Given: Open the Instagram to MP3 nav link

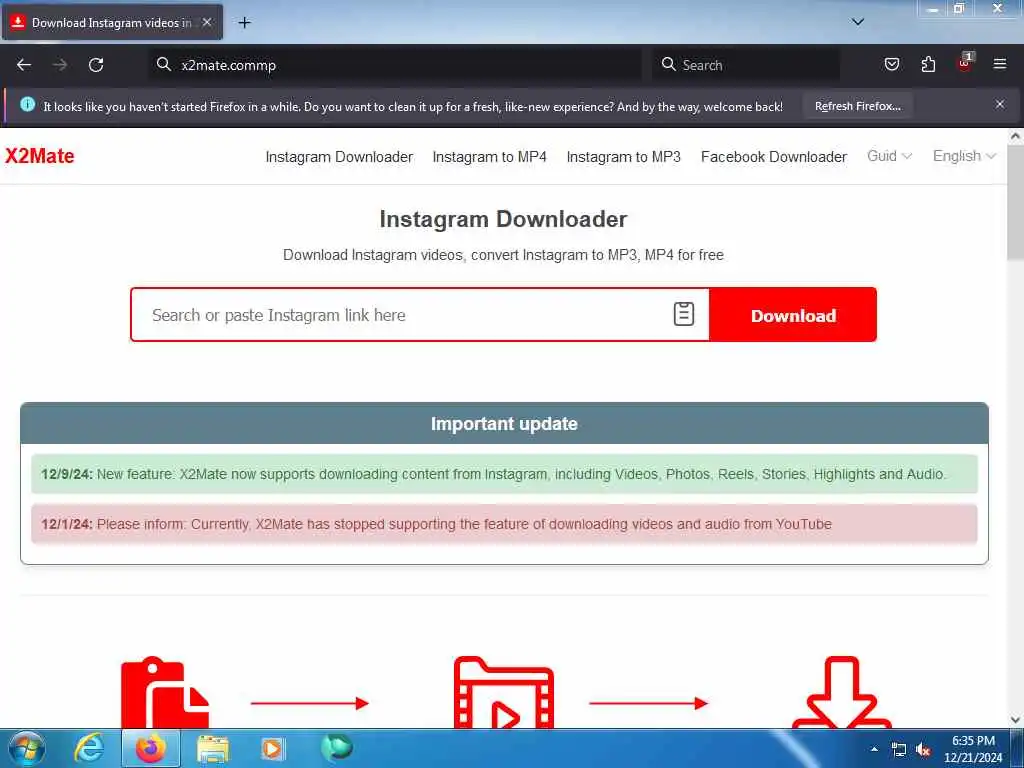Looking at the screenshot, I should point(624,157).
